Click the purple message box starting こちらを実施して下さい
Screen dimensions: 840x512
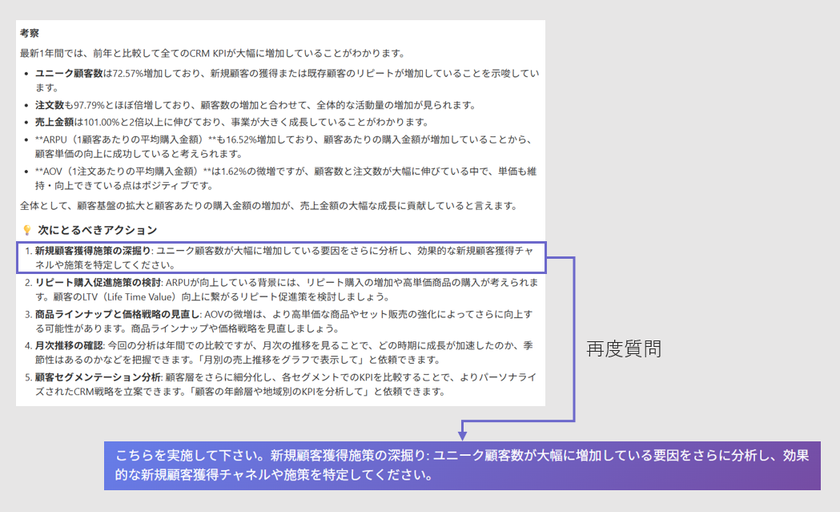462,465
